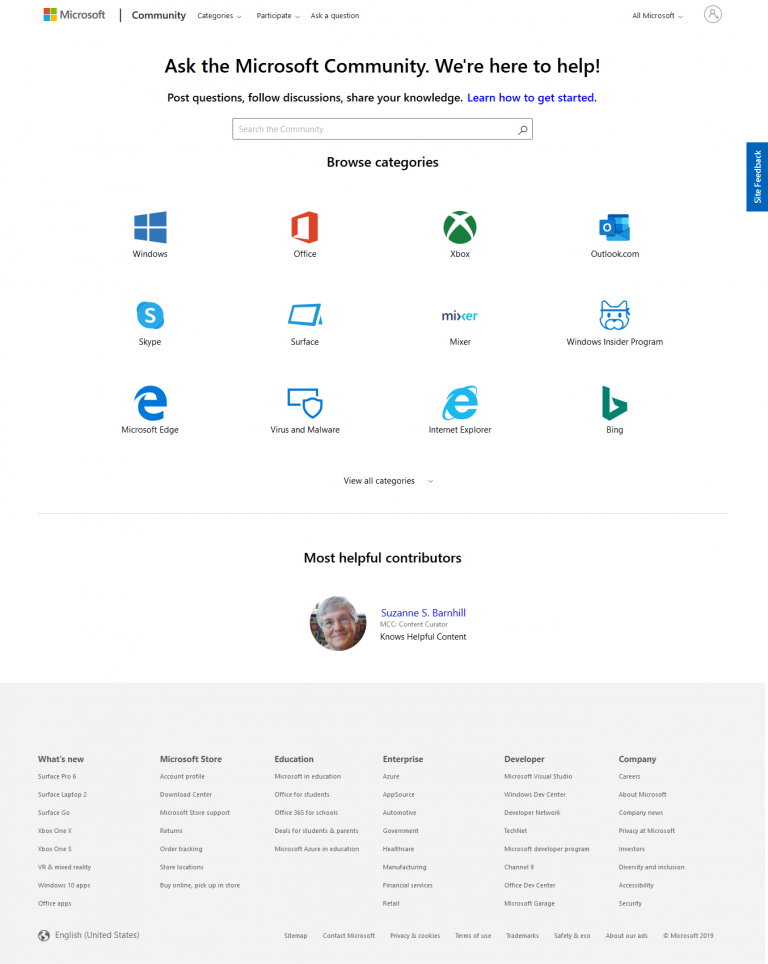Open Channel 9 footer link

(519, 867)
